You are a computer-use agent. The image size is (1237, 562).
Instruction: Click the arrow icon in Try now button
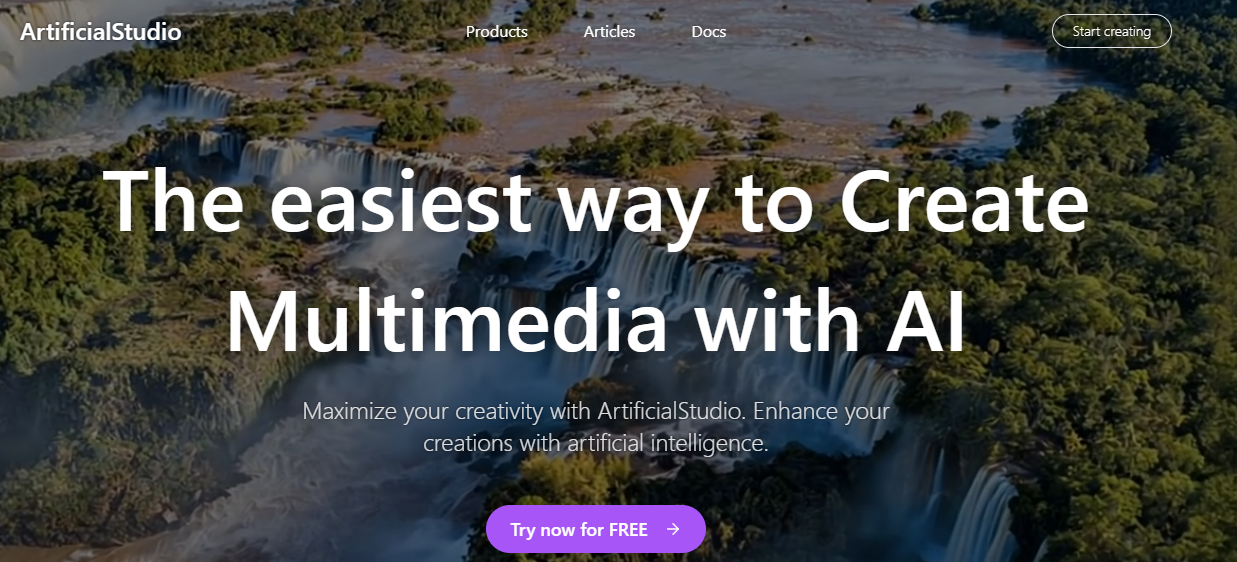(673, 530)
